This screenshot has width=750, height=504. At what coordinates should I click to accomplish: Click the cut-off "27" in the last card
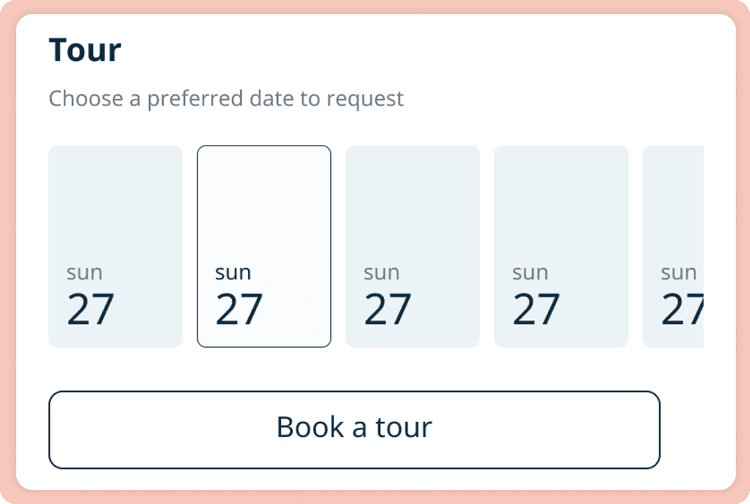tap(682, 310)
